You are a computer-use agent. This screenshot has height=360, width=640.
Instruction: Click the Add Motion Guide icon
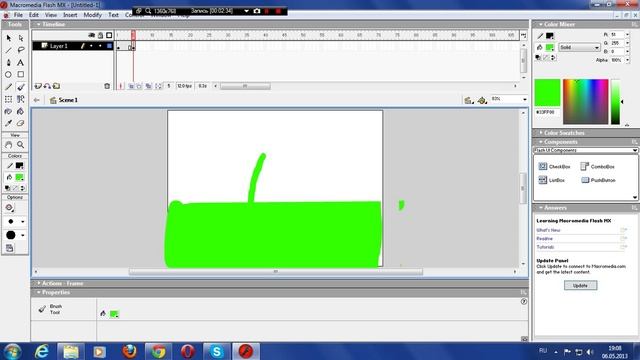click(47, 86)
